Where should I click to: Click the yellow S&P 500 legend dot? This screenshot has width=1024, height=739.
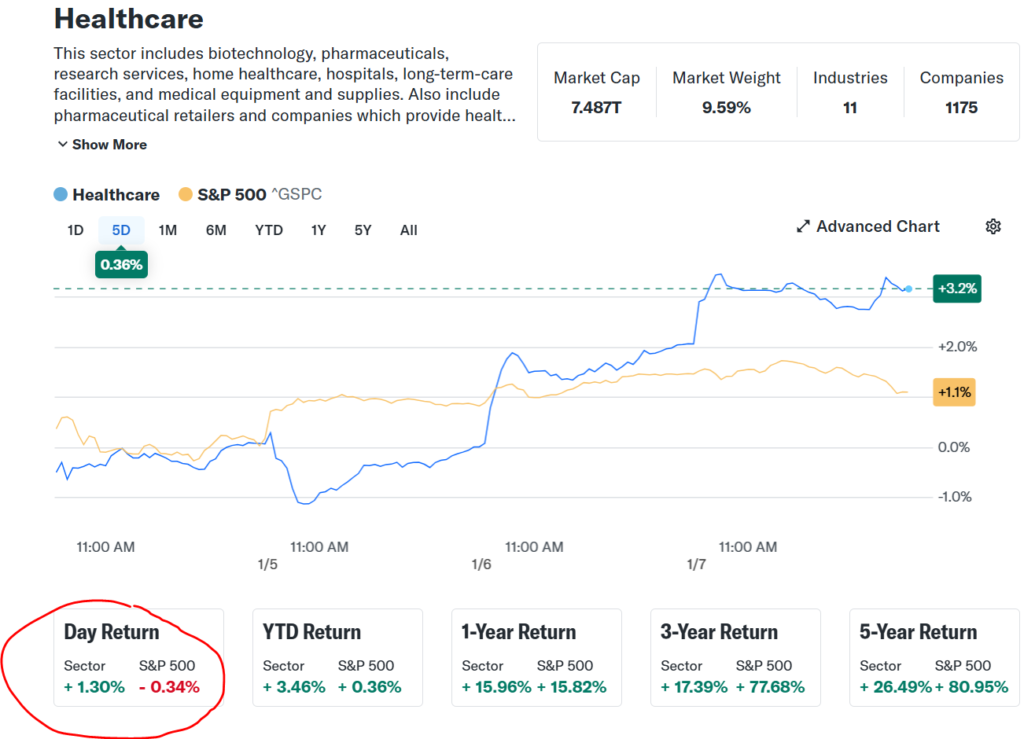[x=185, y=195]
